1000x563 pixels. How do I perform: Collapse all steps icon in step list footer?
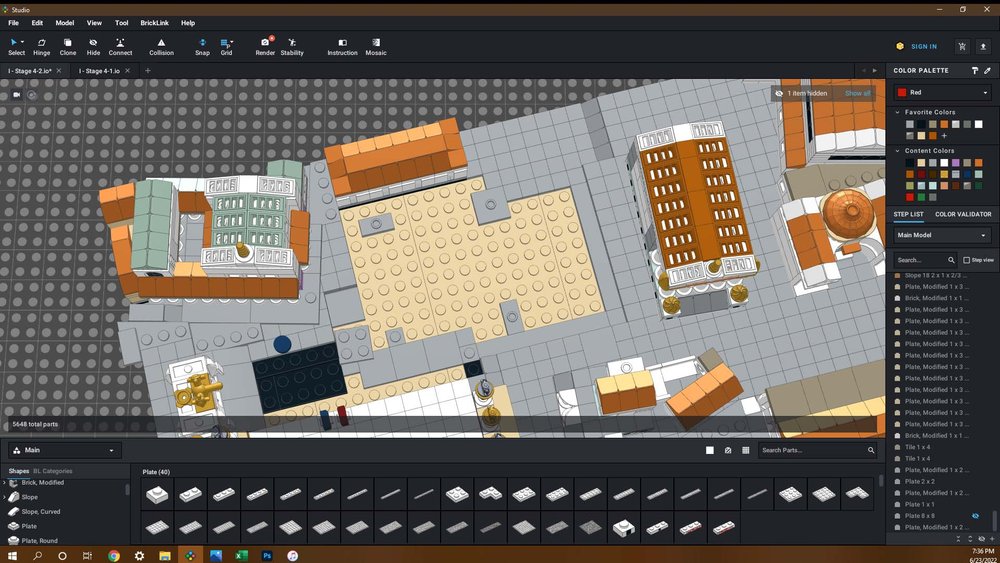click(959, 539)
